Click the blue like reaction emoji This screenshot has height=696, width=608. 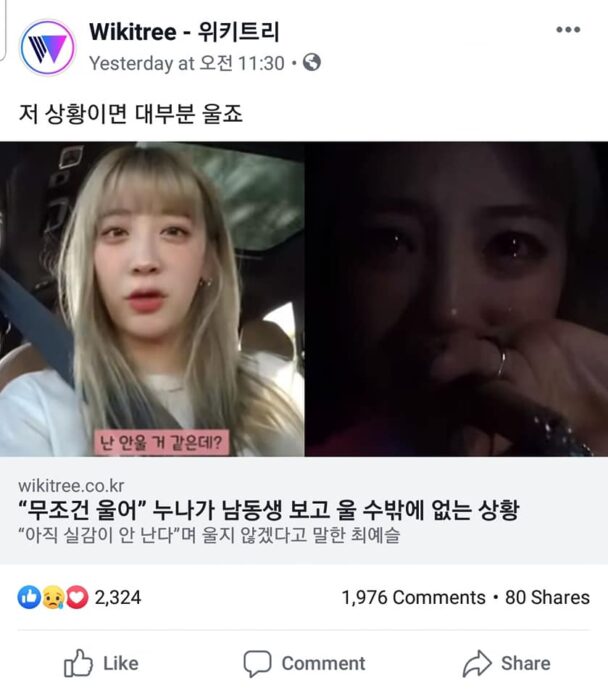[x=29, y=597]
